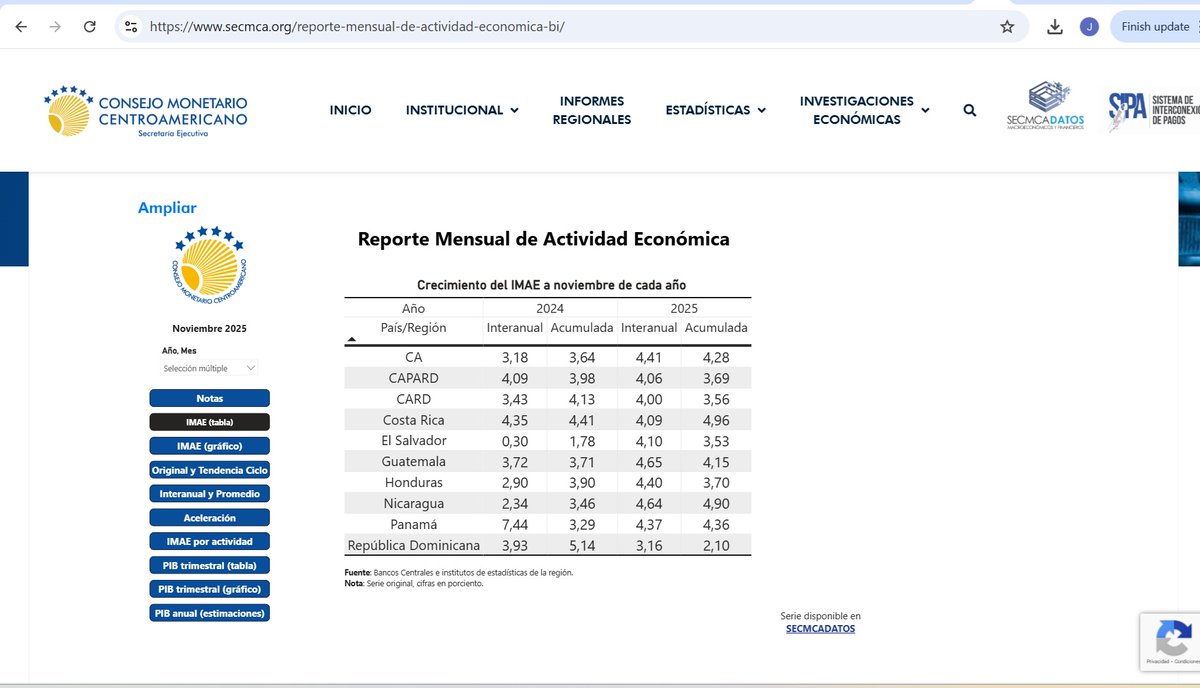Expand the INSTITUCIONAL menu
This screenshot has width=1200, height=688.
[462, 110]
